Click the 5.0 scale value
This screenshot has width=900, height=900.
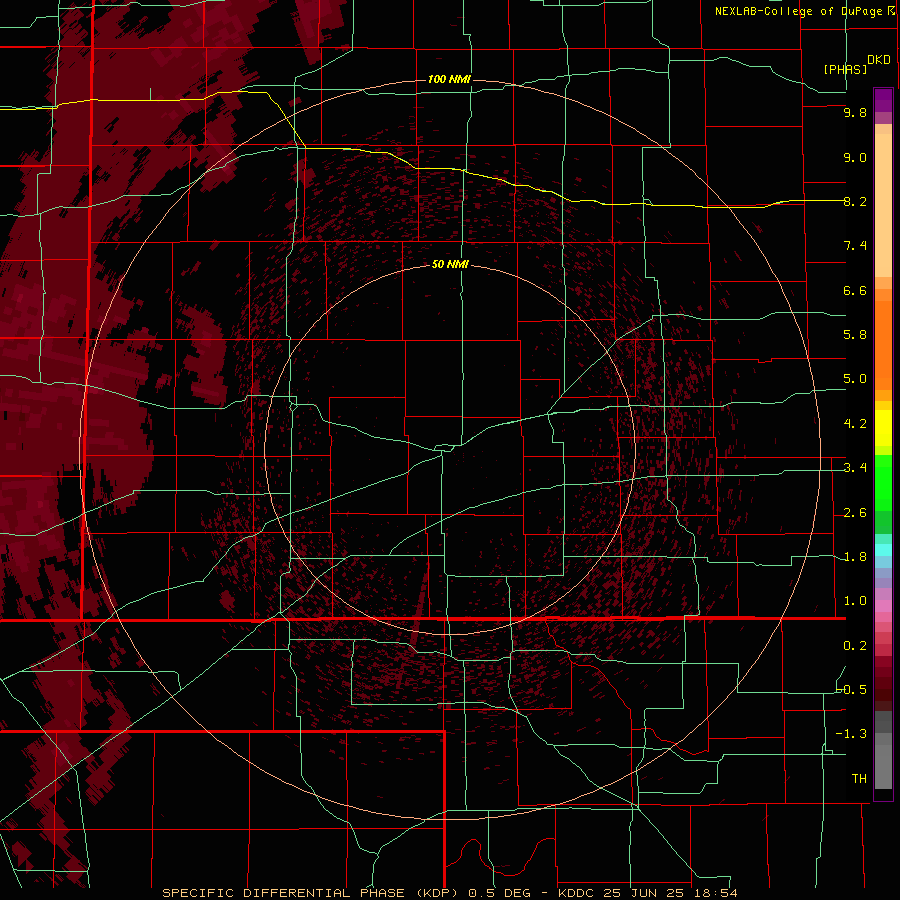(x=855, y=379)
